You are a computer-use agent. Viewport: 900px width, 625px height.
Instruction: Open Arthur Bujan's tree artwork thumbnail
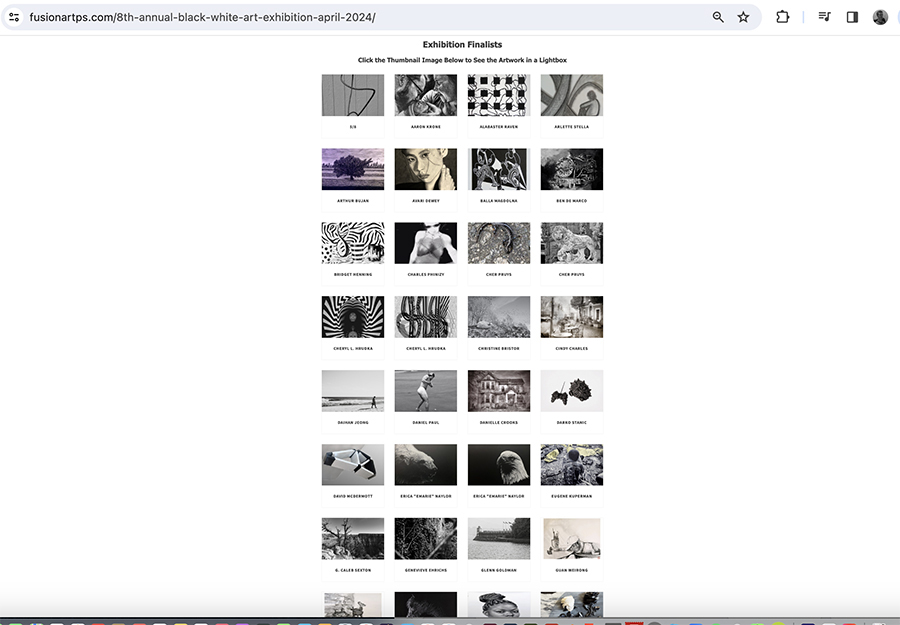pyautogui.click(x=353, y=169)
